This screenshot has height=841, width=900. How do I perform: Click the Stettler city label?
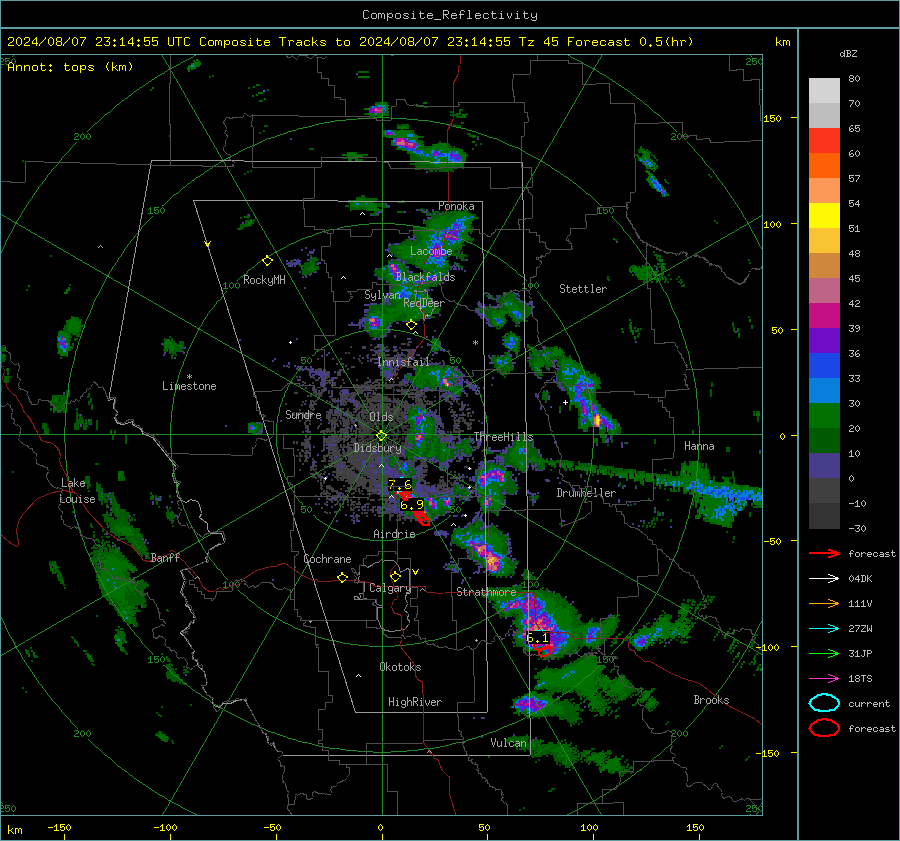click(x=583, y=289)
